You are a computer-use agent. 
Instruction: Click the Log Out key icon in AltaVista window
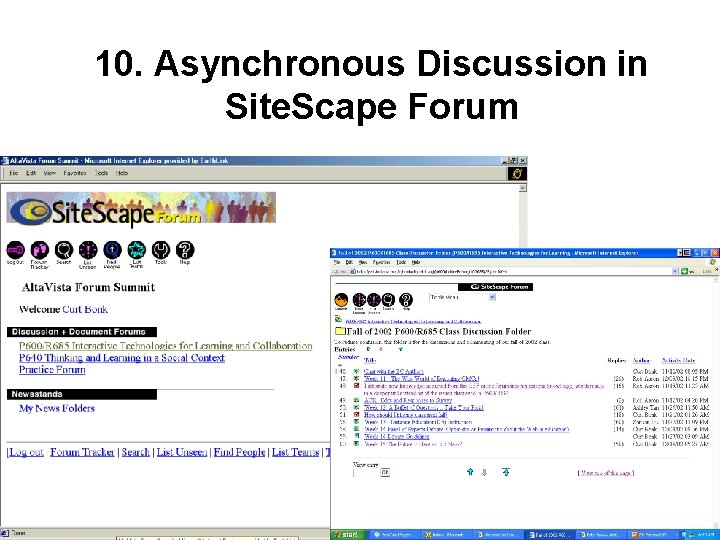(15, 251)
